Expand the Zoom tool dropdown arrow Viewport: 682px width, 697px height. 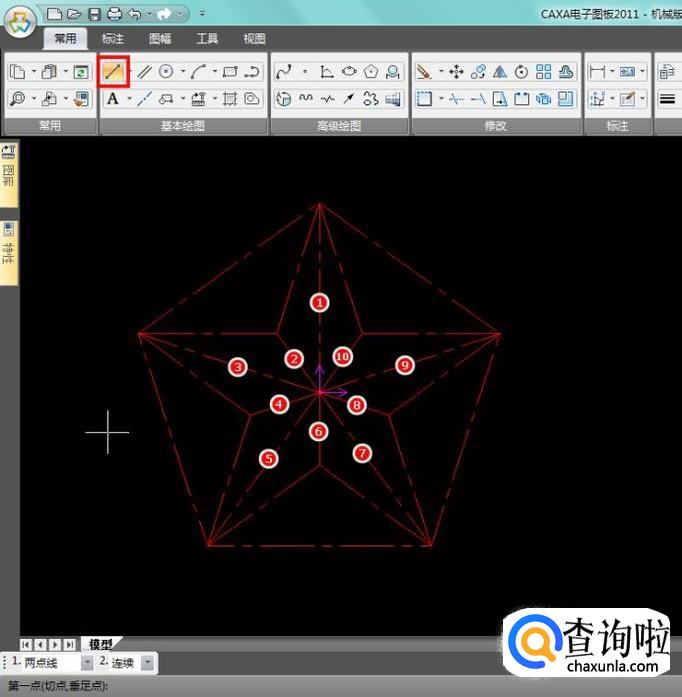click(34, 98)
